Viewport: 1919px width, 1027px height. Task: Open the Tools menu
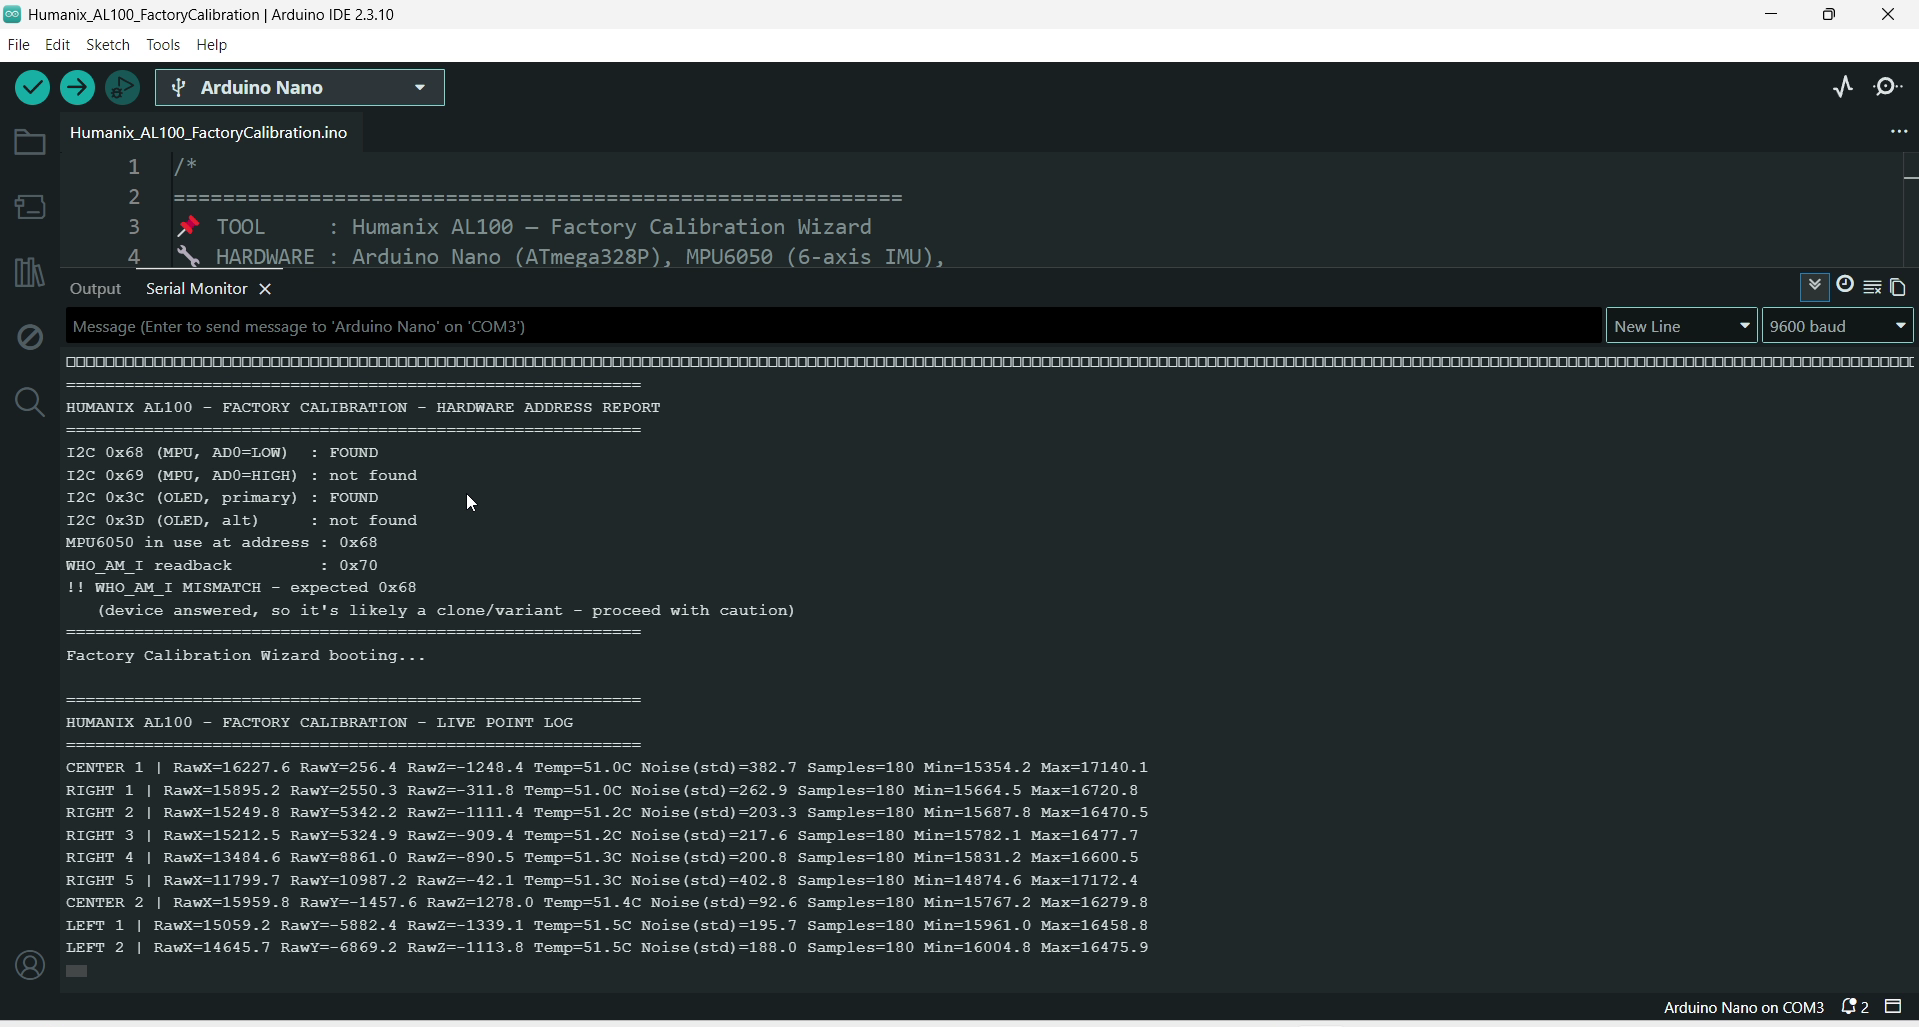pyautogui.click(x=163, y=45)
